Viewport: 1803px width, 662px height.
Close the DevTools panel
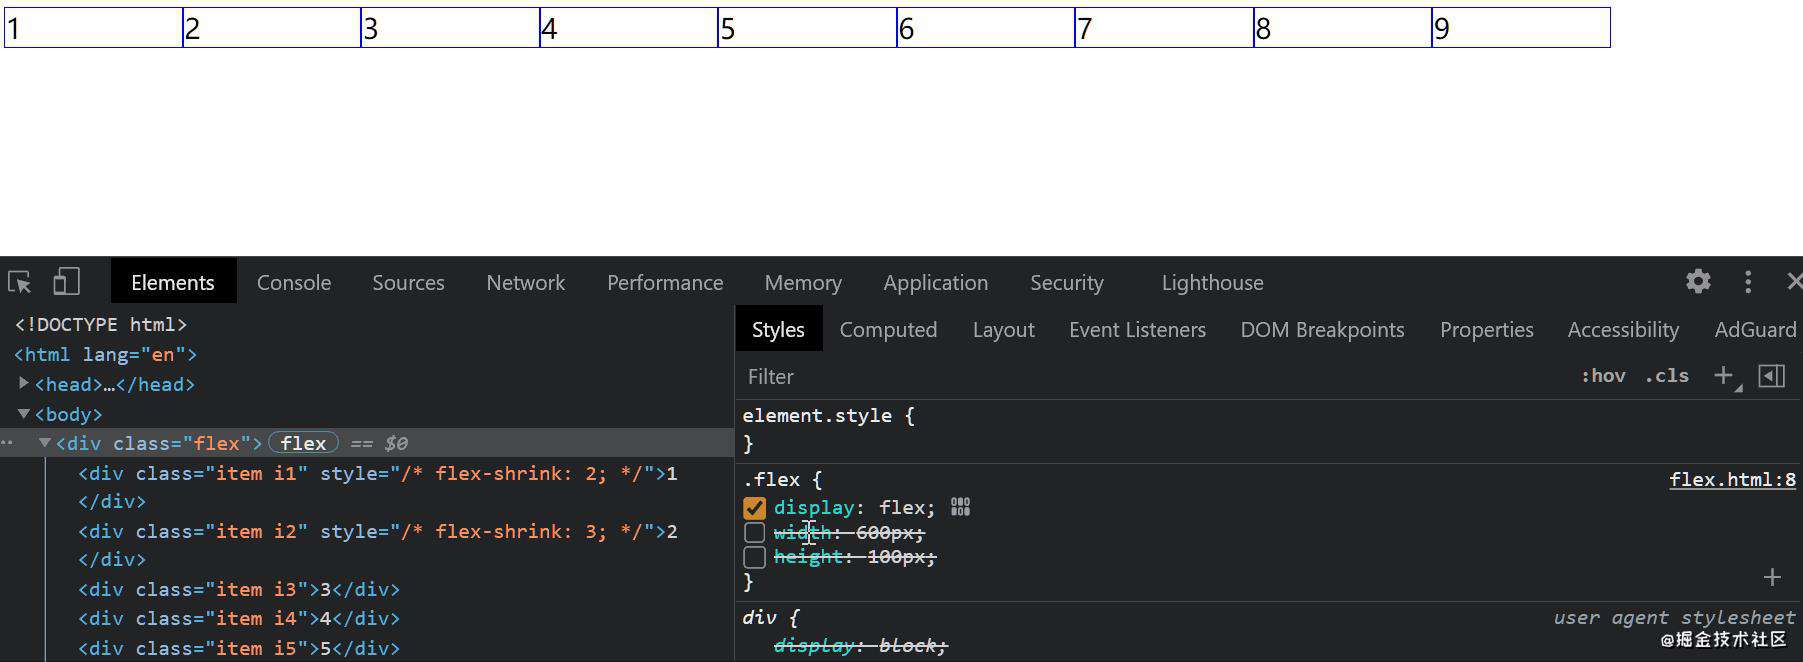click(1794, 282)
